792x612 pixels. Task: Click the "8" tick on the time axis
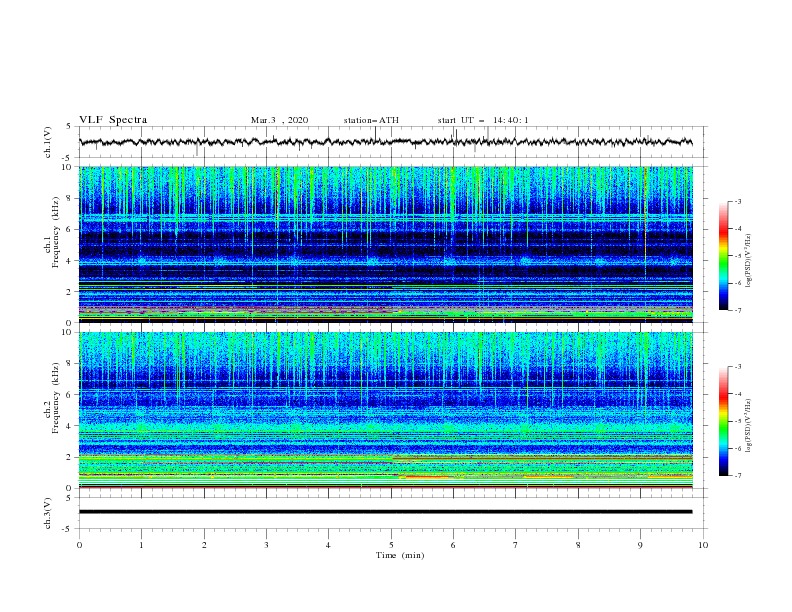(x=578, y=545)
